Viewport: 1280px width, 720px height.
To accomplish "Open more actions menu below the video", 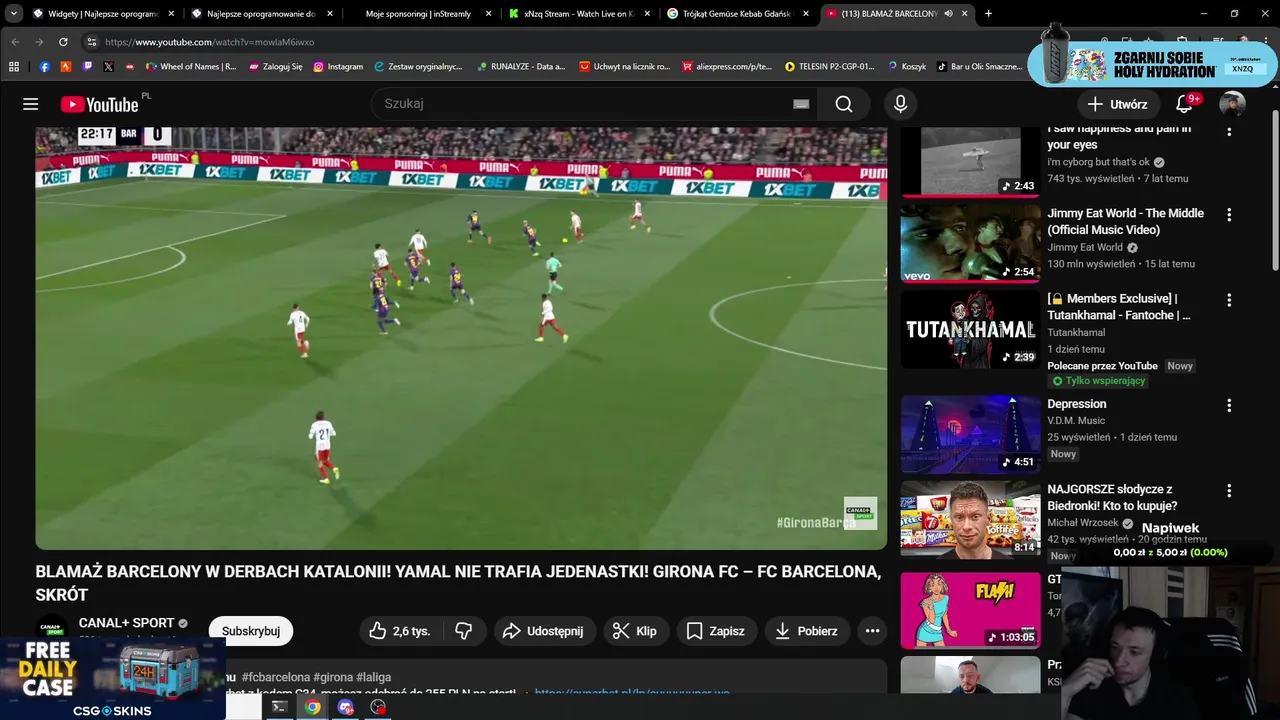I will 872,631.
